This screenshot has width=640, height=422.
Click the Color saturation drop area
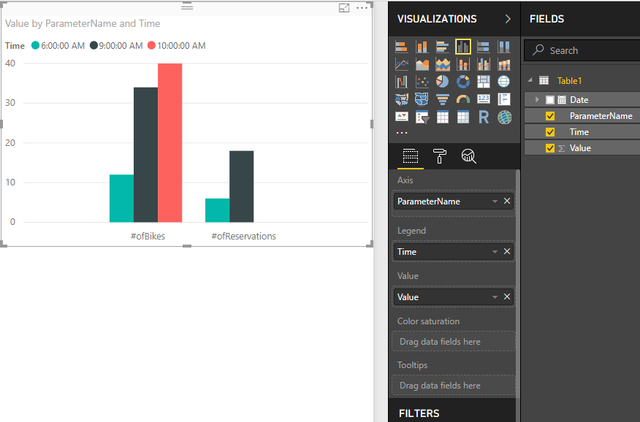(x=453, y=342)
